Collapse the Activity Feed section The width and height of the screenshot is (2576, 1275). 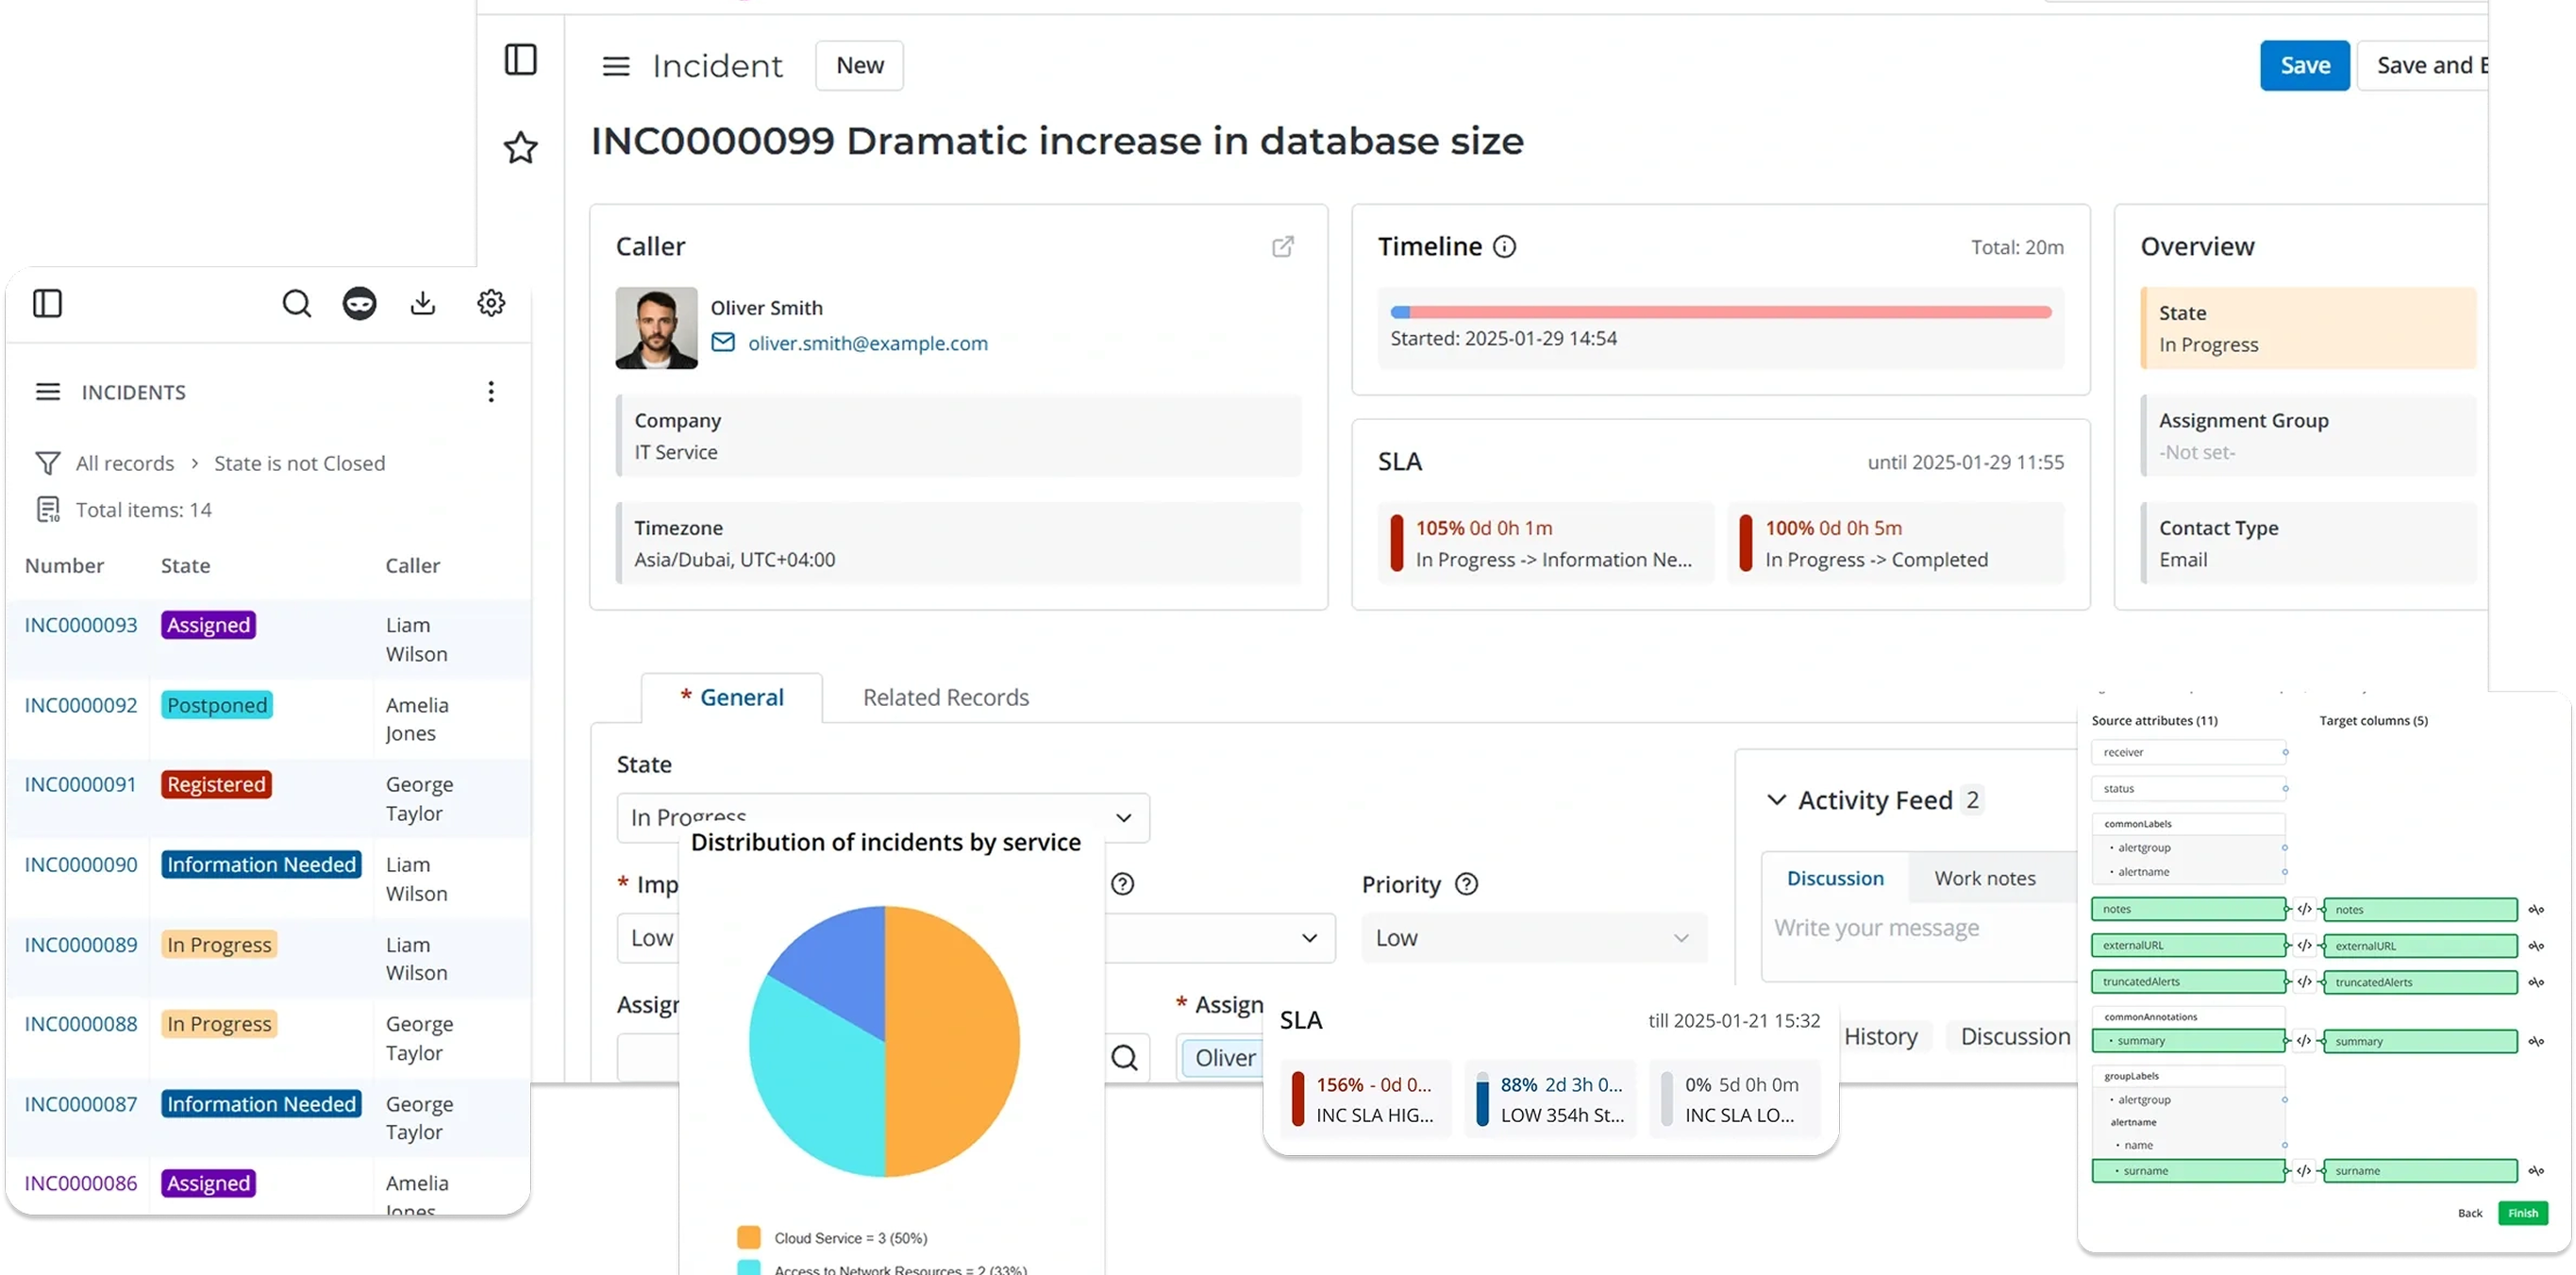pos(1777,800)
